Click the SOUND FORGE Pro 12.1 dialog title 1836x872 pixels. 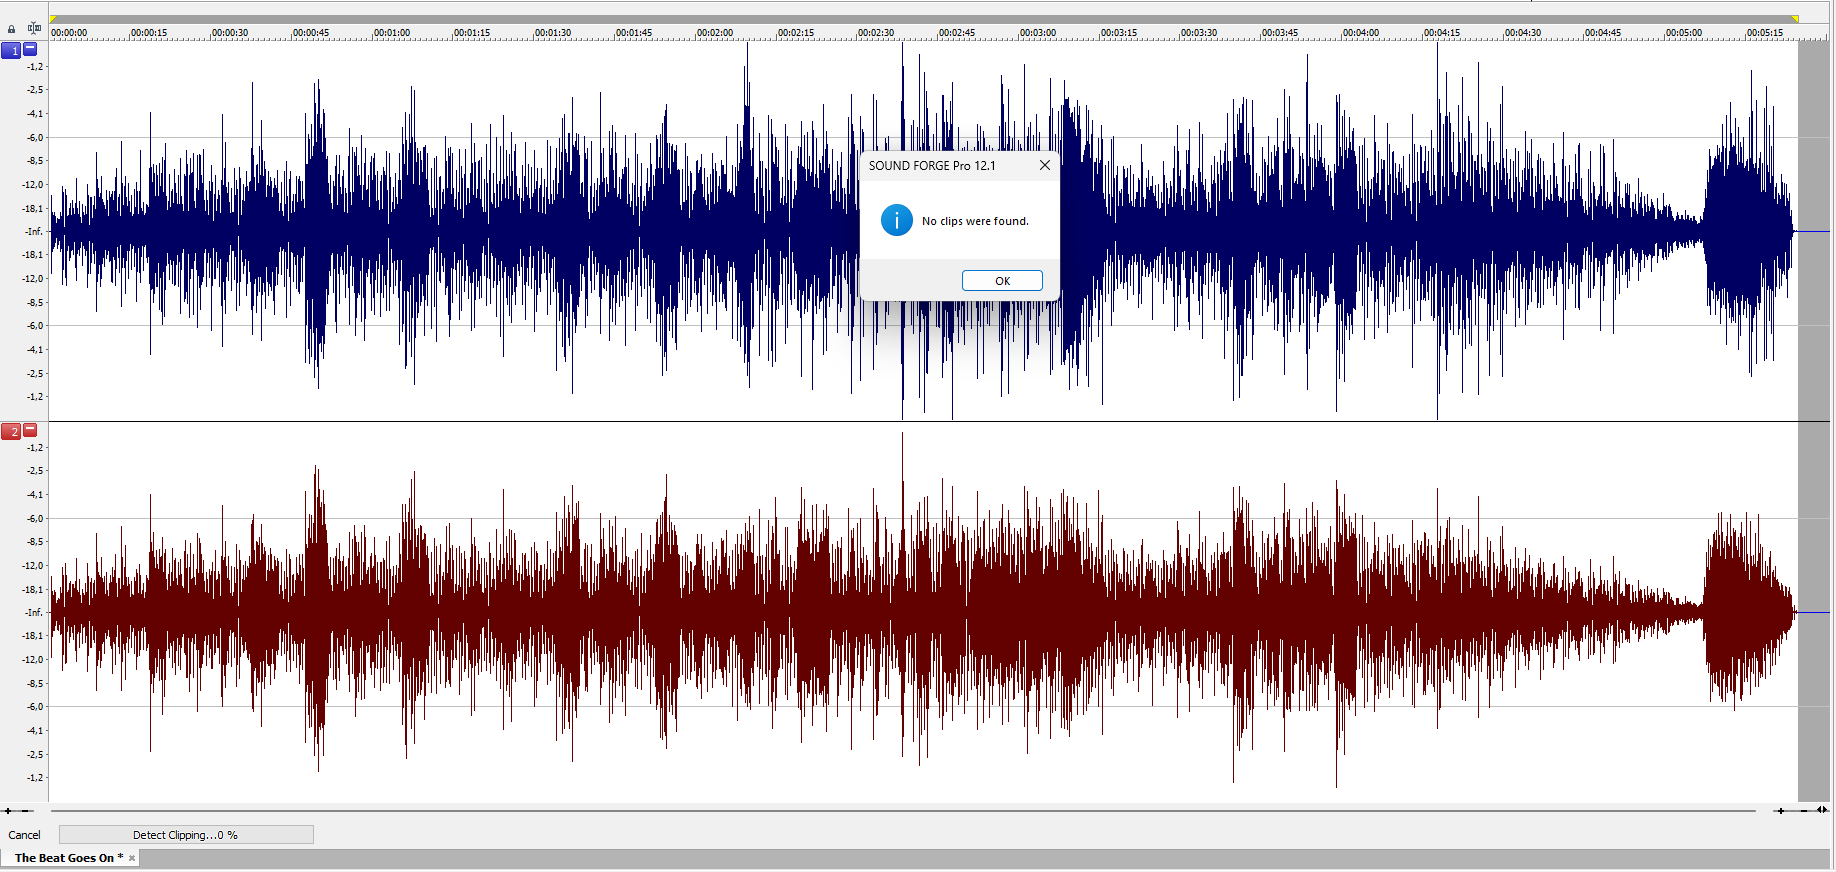click(932, 166)
